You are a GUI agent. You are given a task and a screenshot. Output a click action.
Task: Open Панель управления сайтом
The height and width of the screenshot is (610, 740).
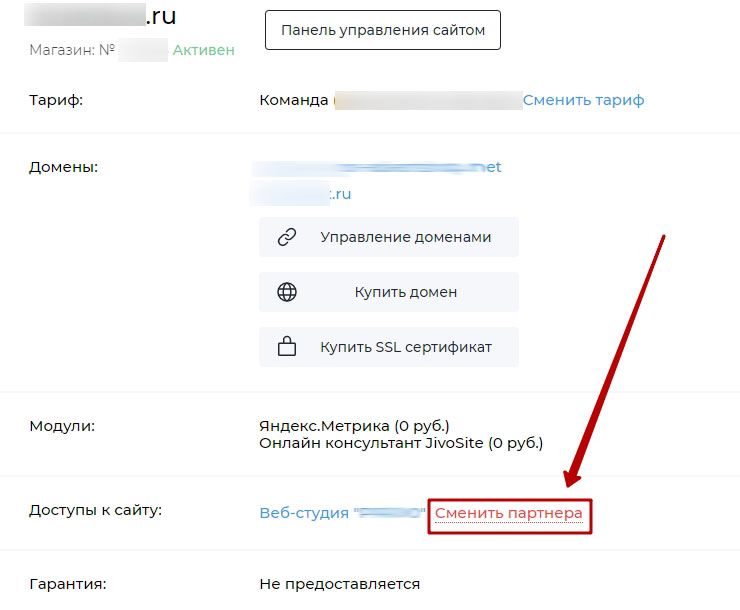[x=382, y=30]
